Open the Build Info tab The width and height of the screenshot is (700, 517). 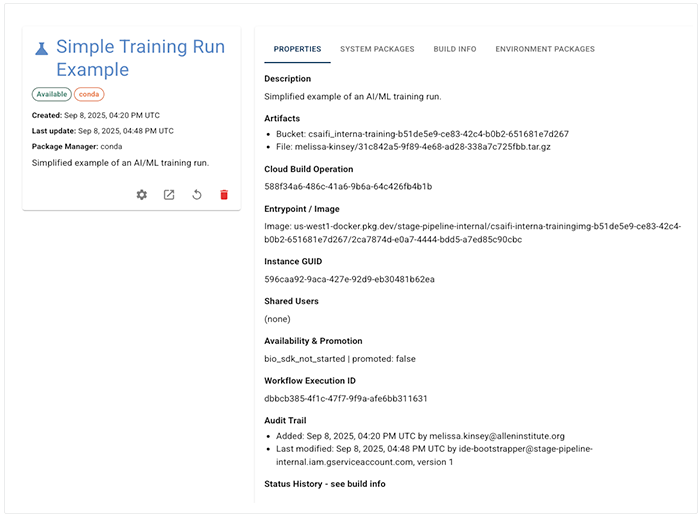pos(454,49)
